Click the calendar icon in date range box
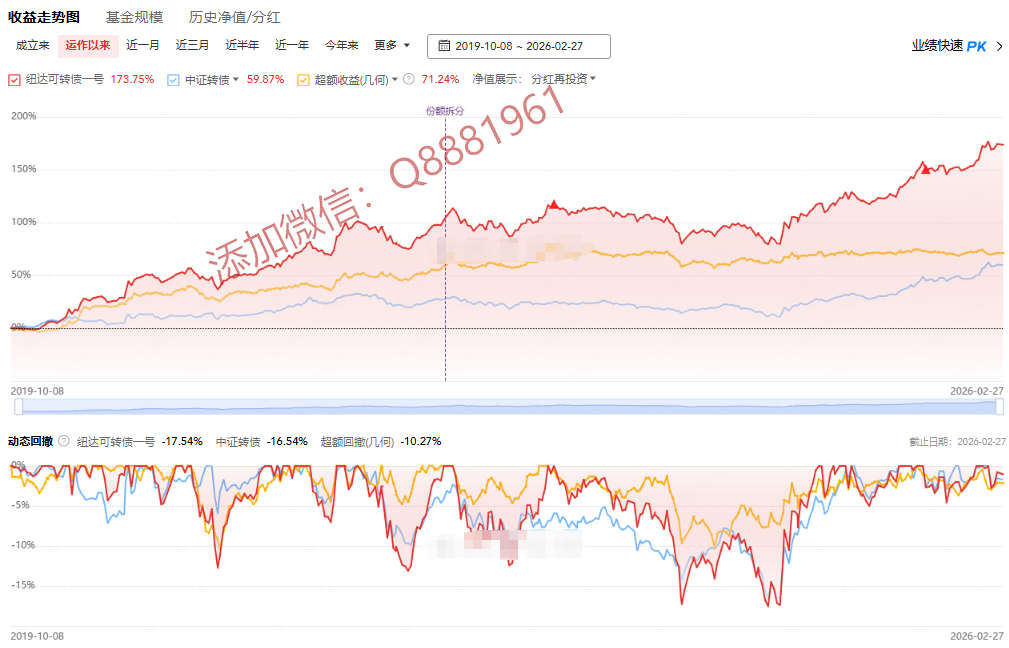 pos(443,46)
